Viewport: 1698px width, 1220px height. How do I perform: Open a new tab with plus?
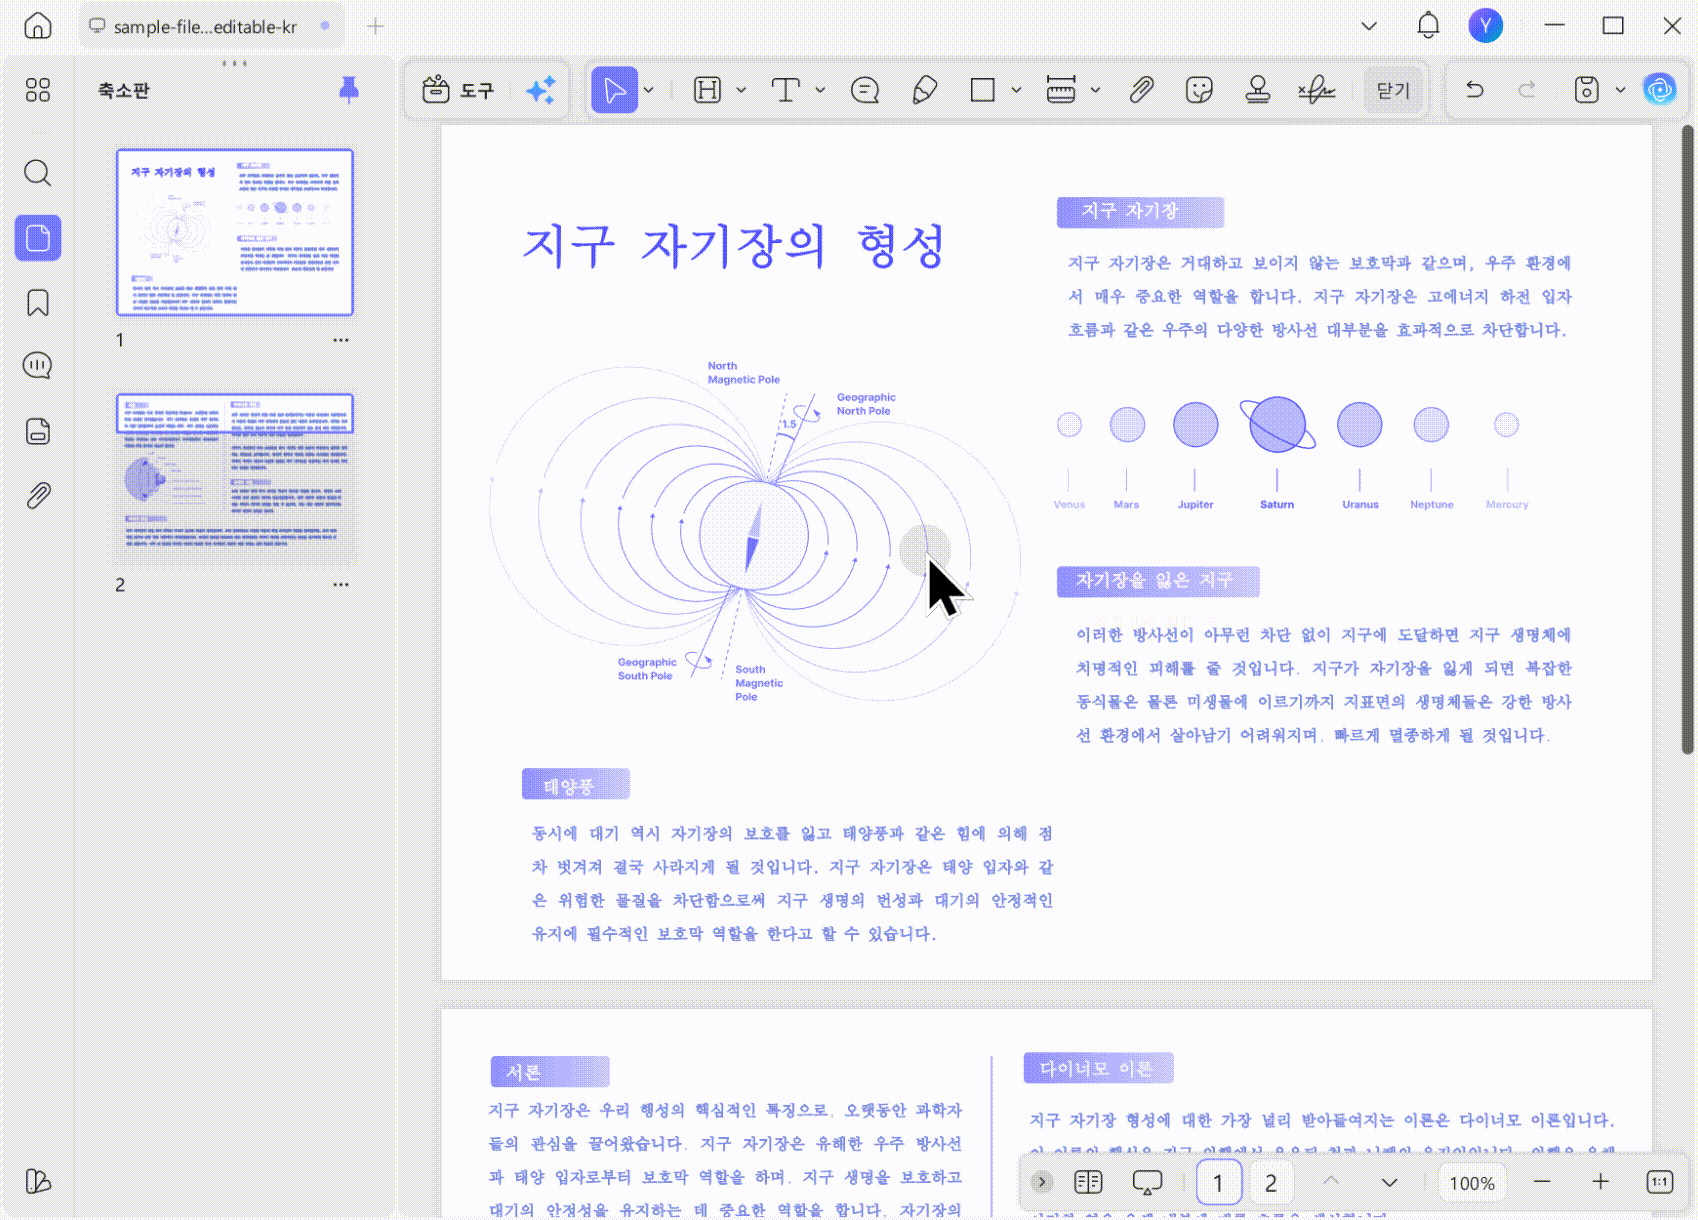click(376, 26)
